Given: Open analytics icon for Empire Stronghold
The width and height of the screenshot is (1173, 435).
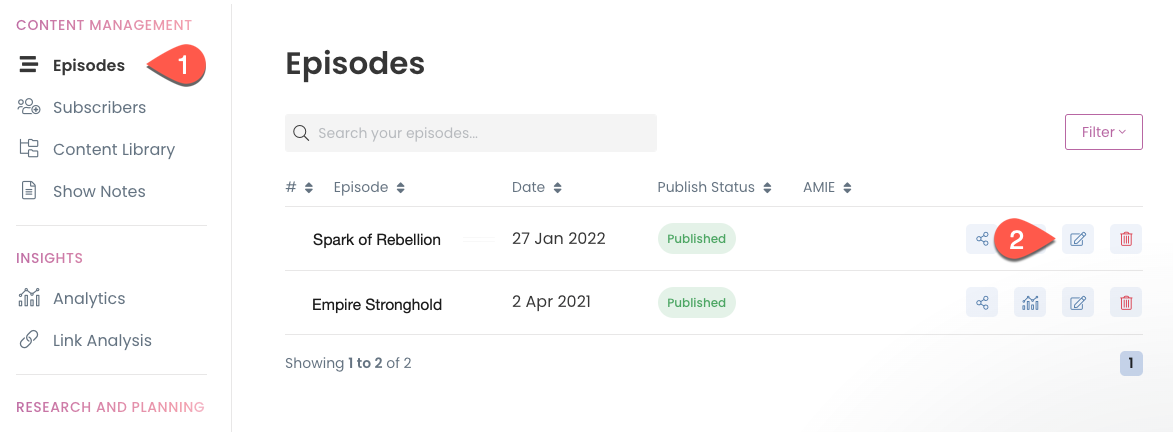Looking at the screenshot, I should click(1030, 303).
